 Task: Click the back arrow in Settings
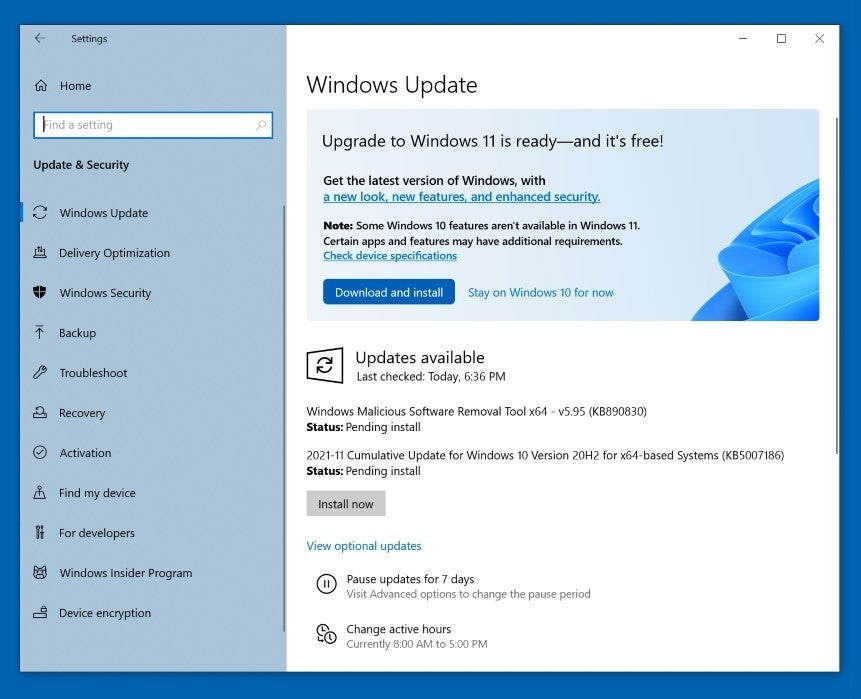[x=40, y=38]
